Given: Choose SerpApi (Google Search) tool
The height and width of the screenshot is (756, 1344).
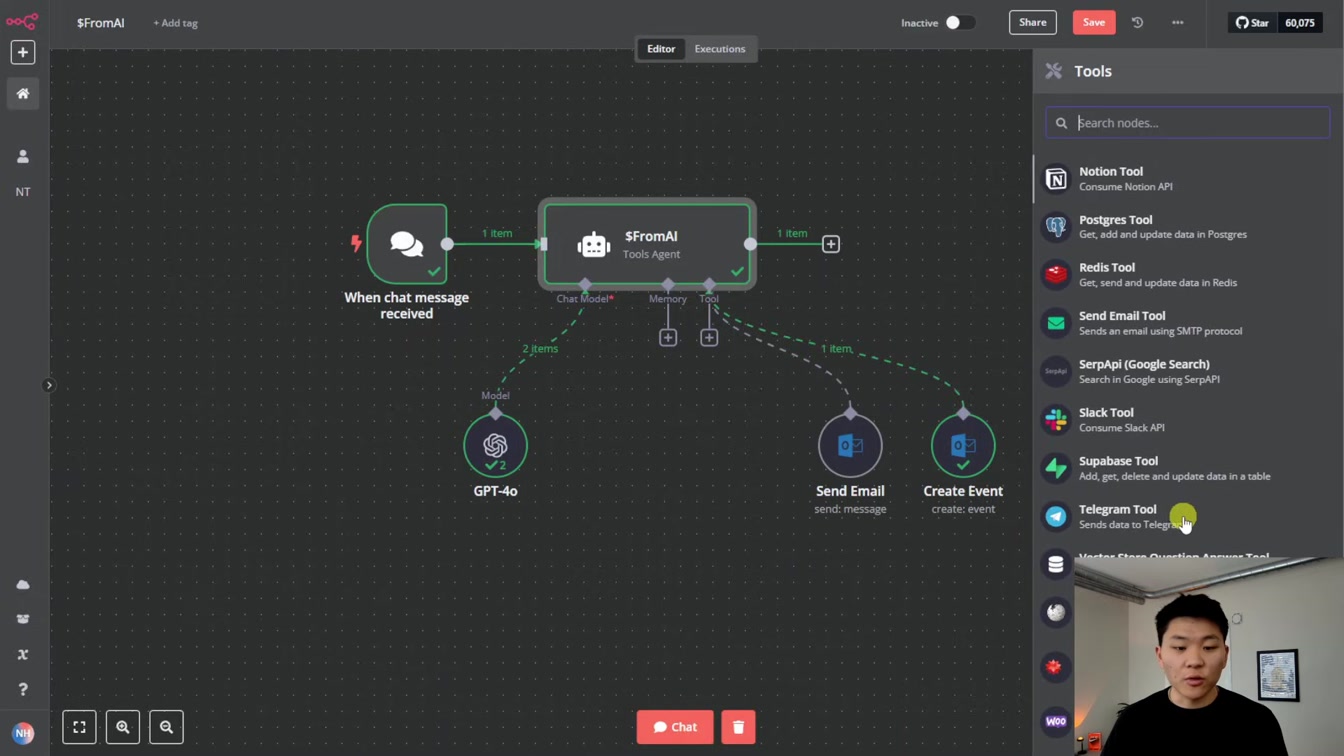Looking at the screenshot, I should click(x=1188, y=372).
